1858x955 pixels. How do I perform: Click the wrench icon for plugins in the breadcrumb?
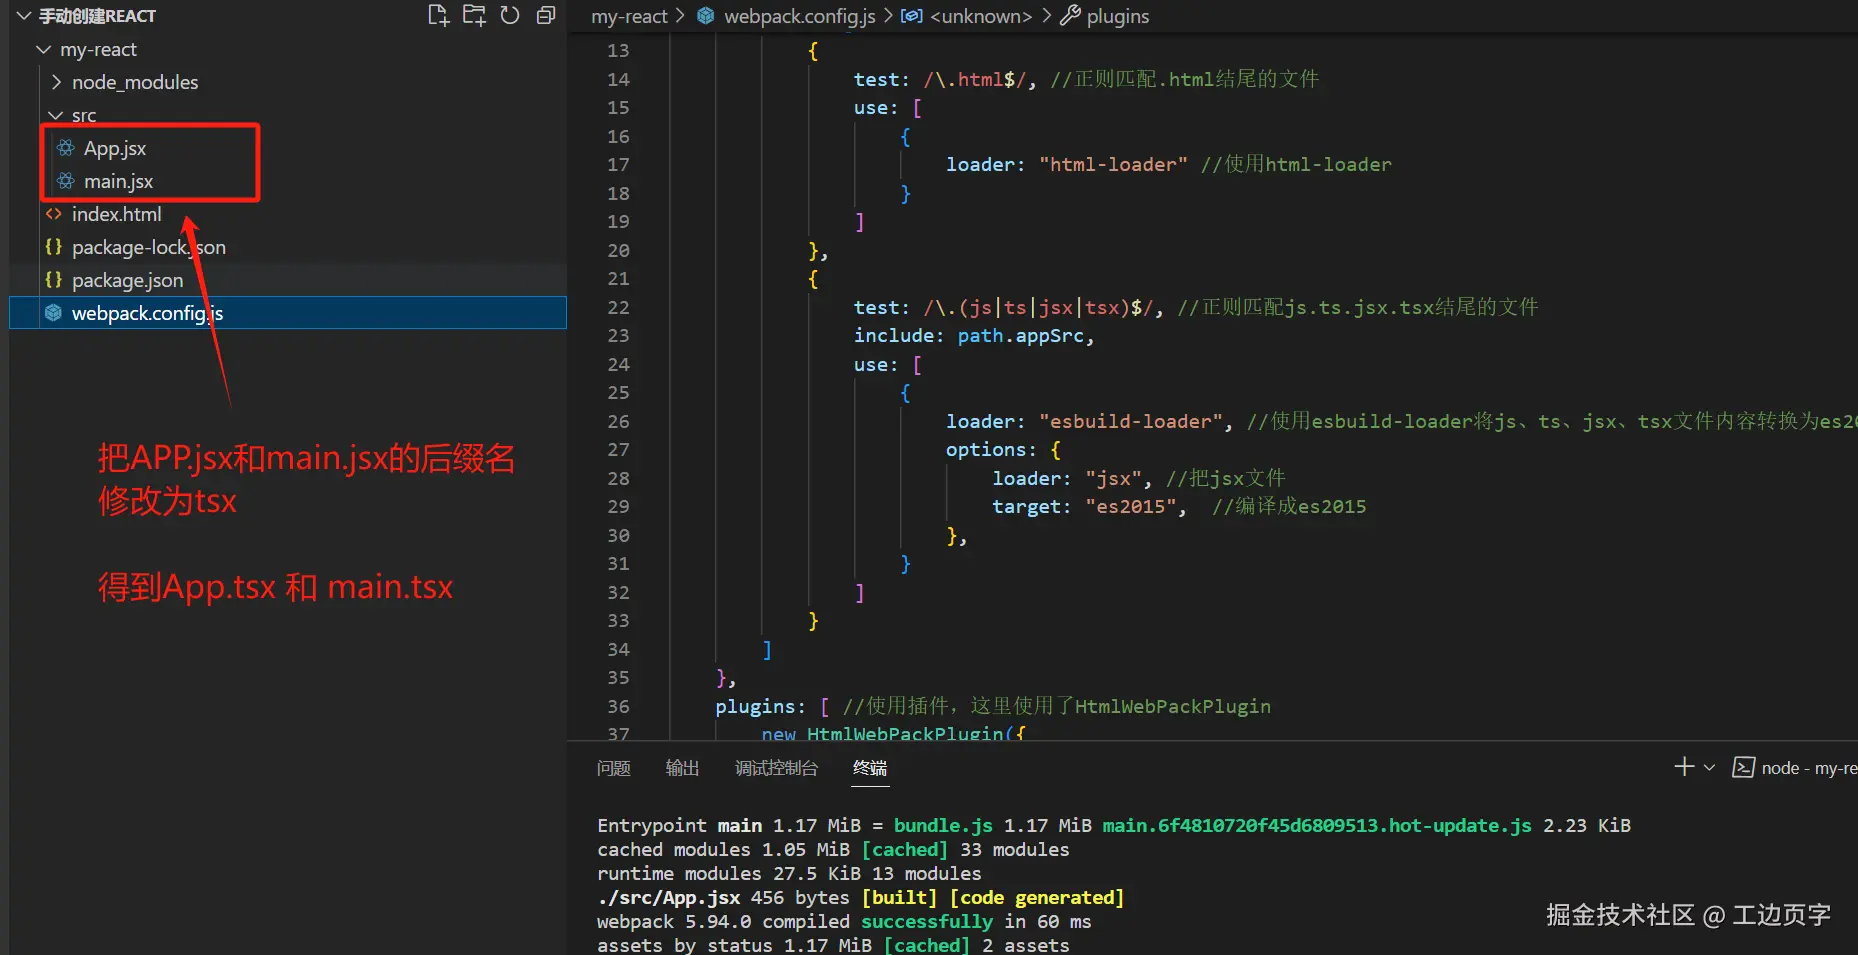click(1070, 16)
